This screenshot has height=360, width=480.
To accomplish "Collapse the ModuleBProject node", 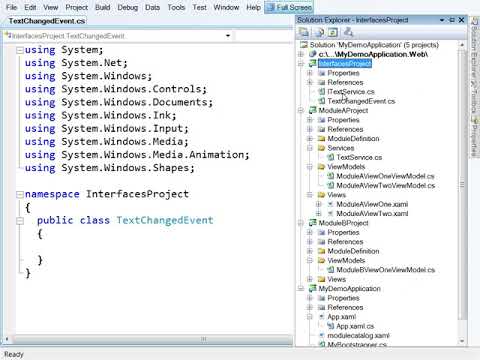I will pyautogui.click(x=301, y=223).
